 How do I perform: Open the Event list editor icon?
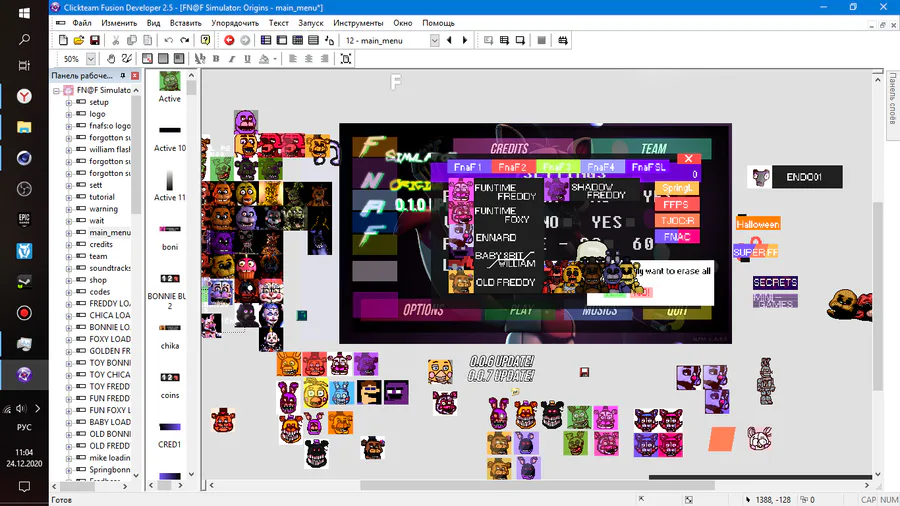313,40
